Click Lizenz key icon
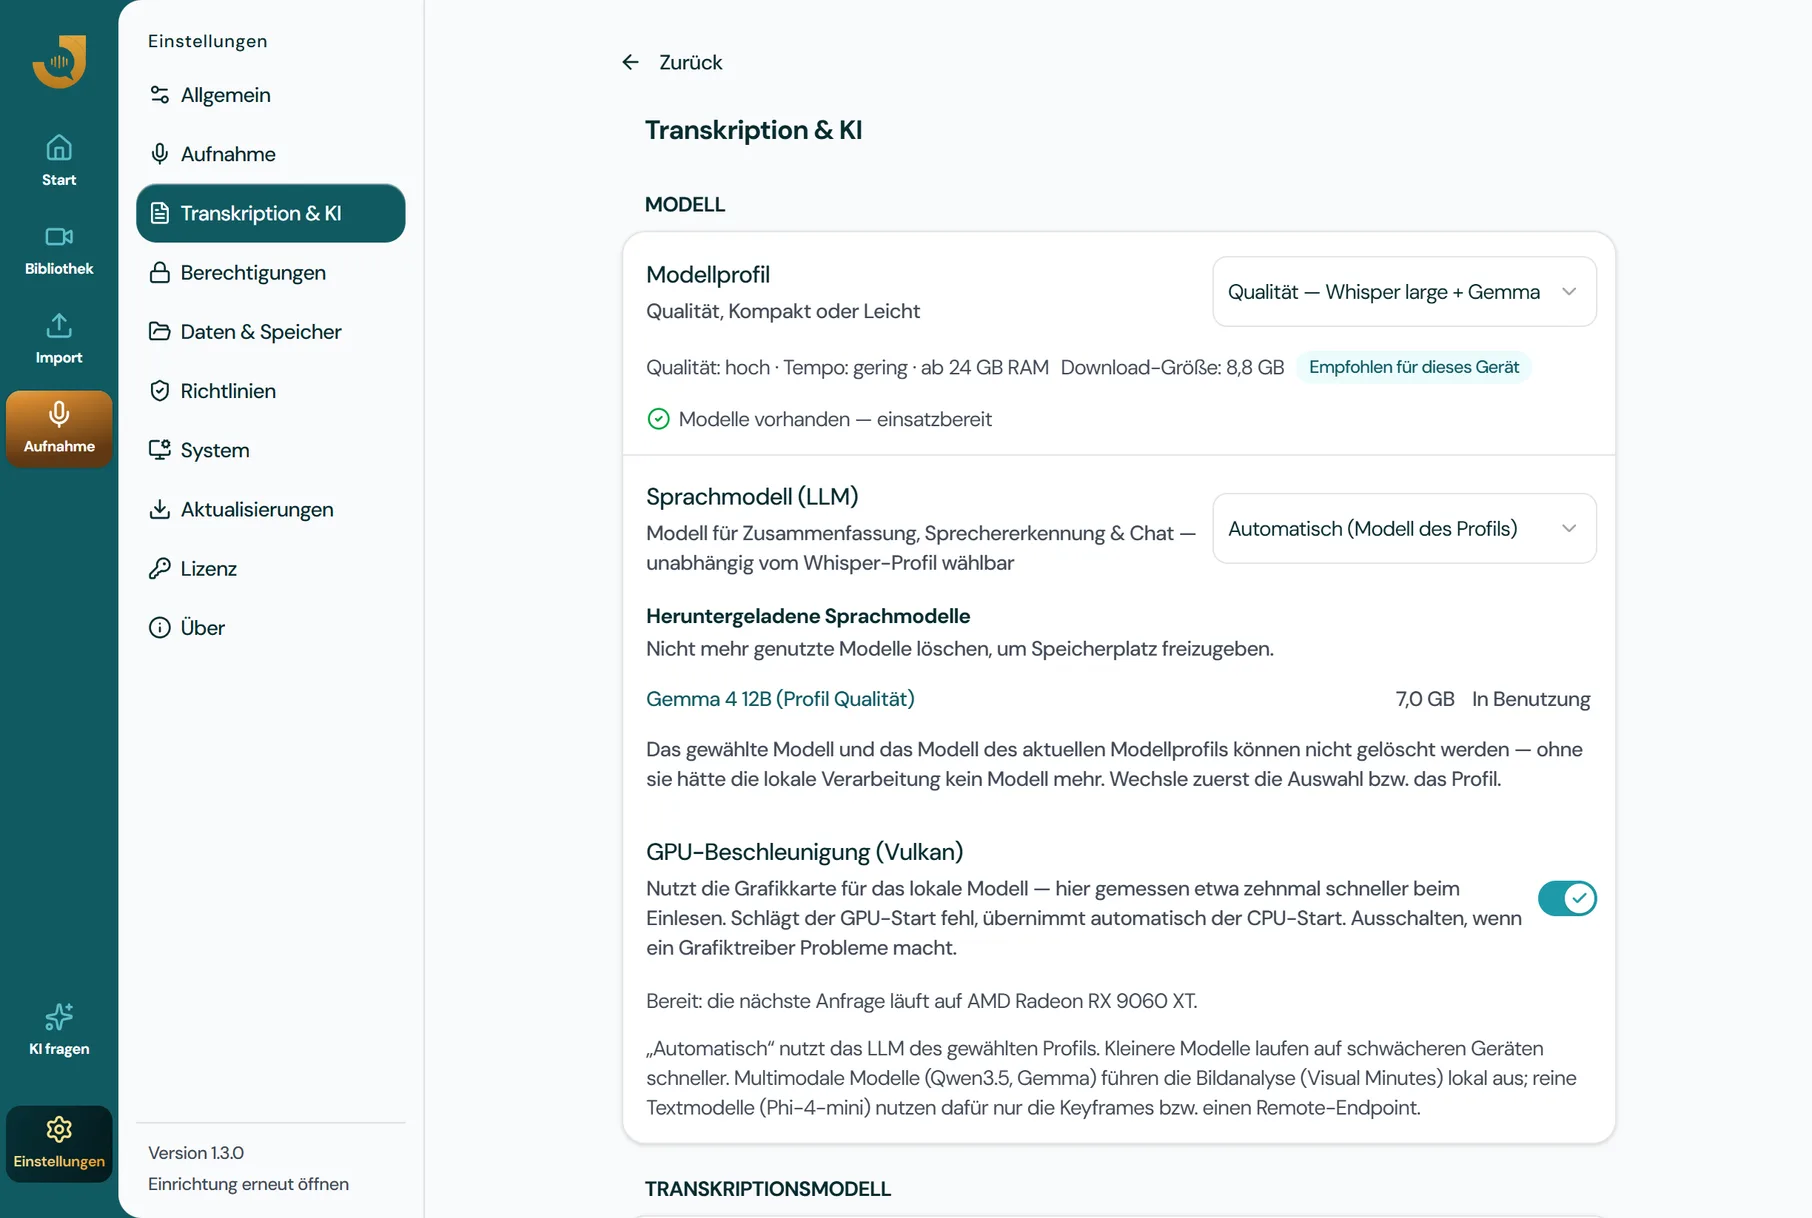Screen dimensions: 1812x1218 (159, 568)
